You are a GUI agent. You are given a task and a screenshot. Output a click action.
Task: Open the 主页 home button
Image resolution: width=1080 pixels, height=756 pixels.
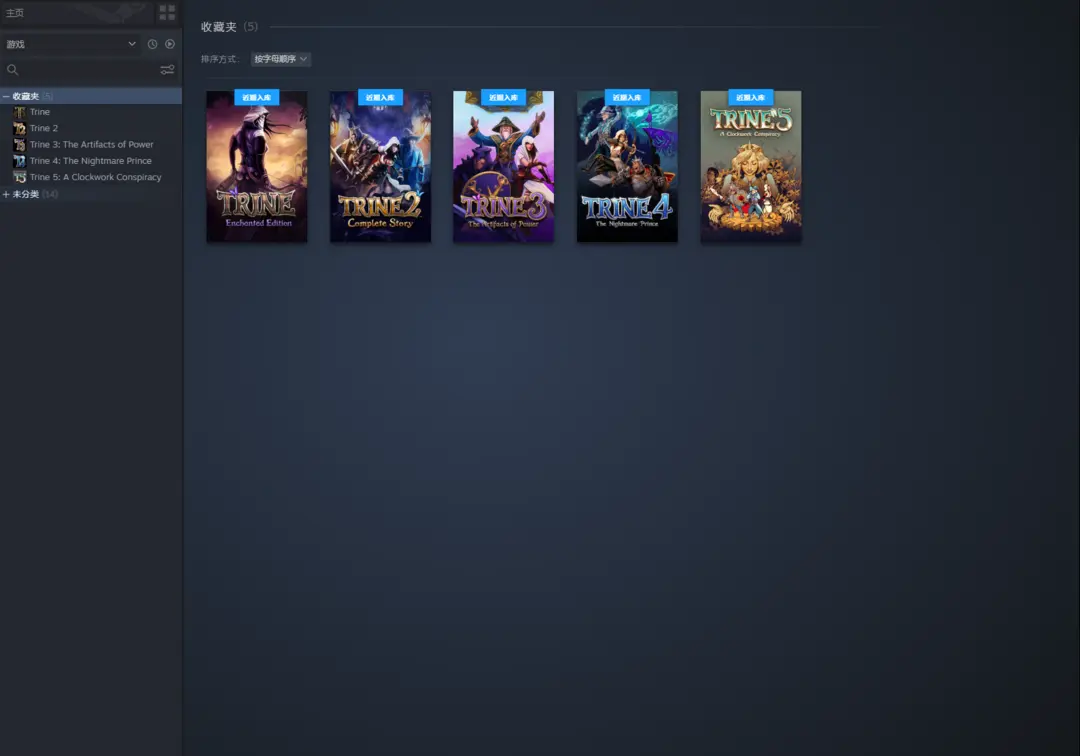point(76,12)
